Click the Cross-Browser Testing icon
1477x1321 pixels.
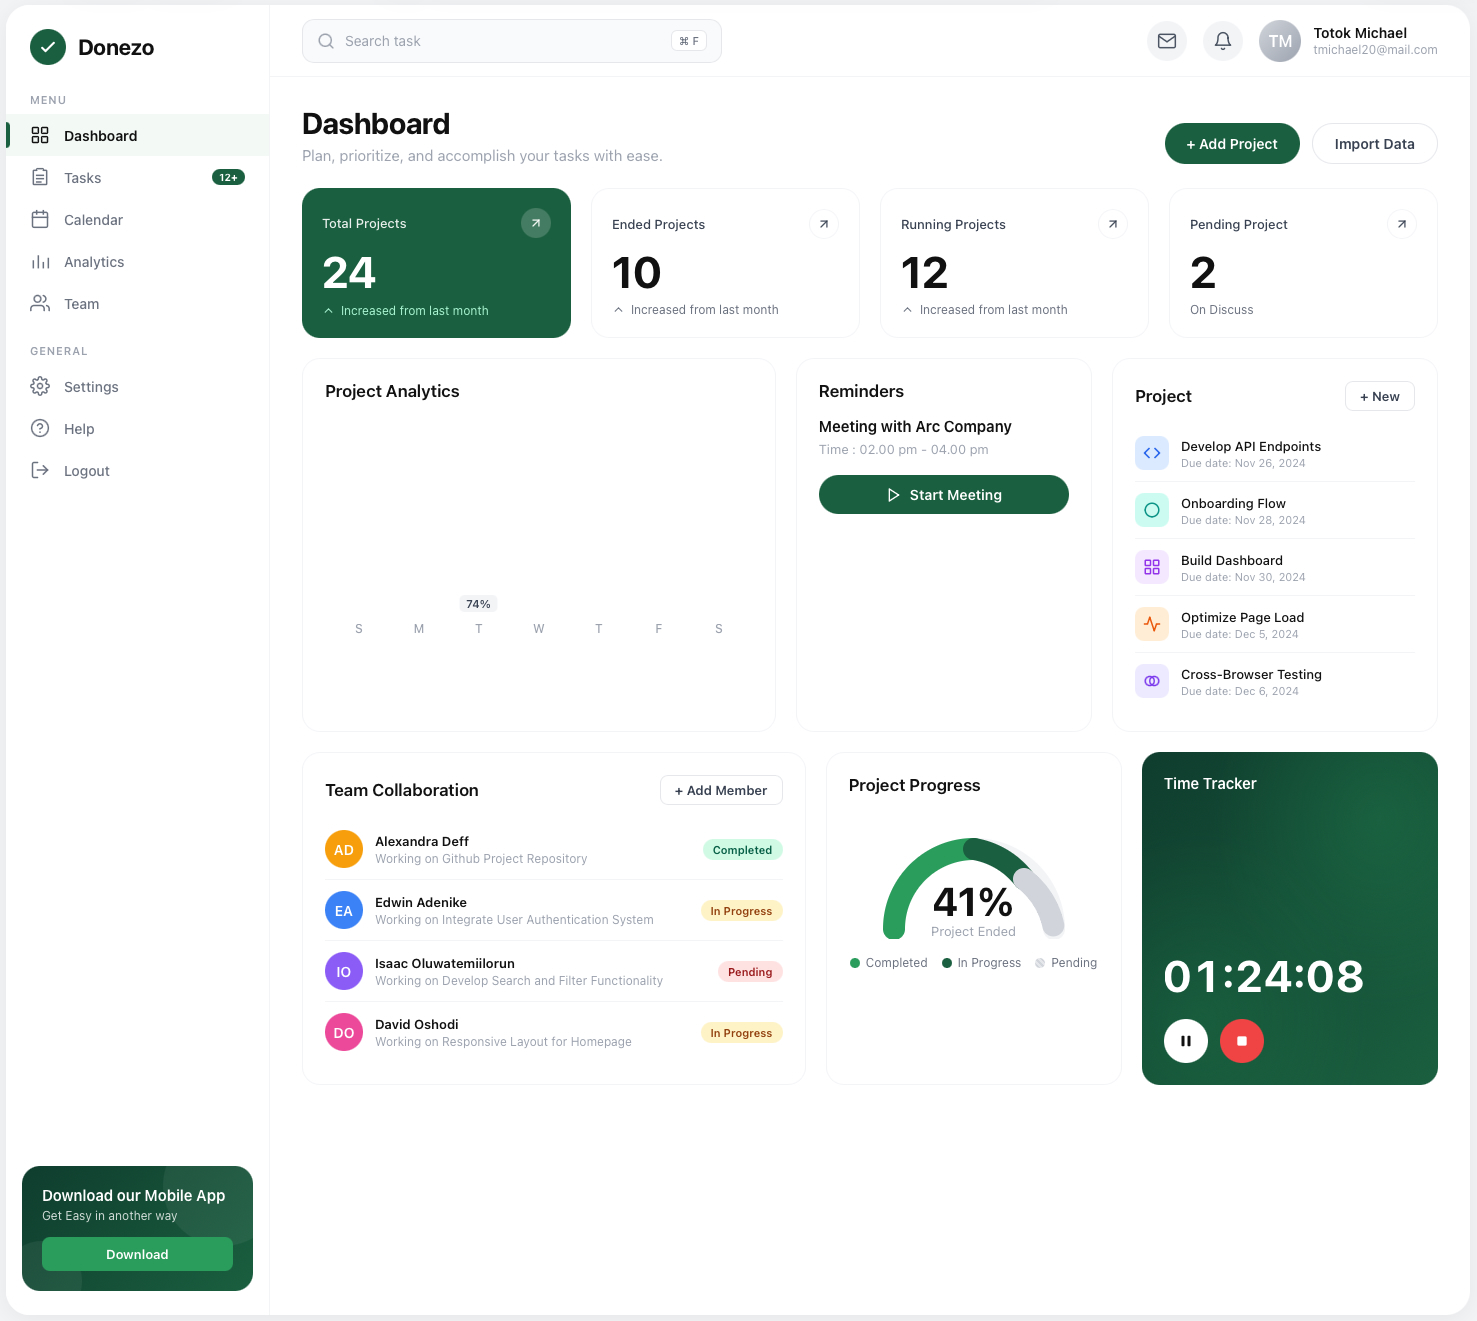click(x=1152, y=681)
